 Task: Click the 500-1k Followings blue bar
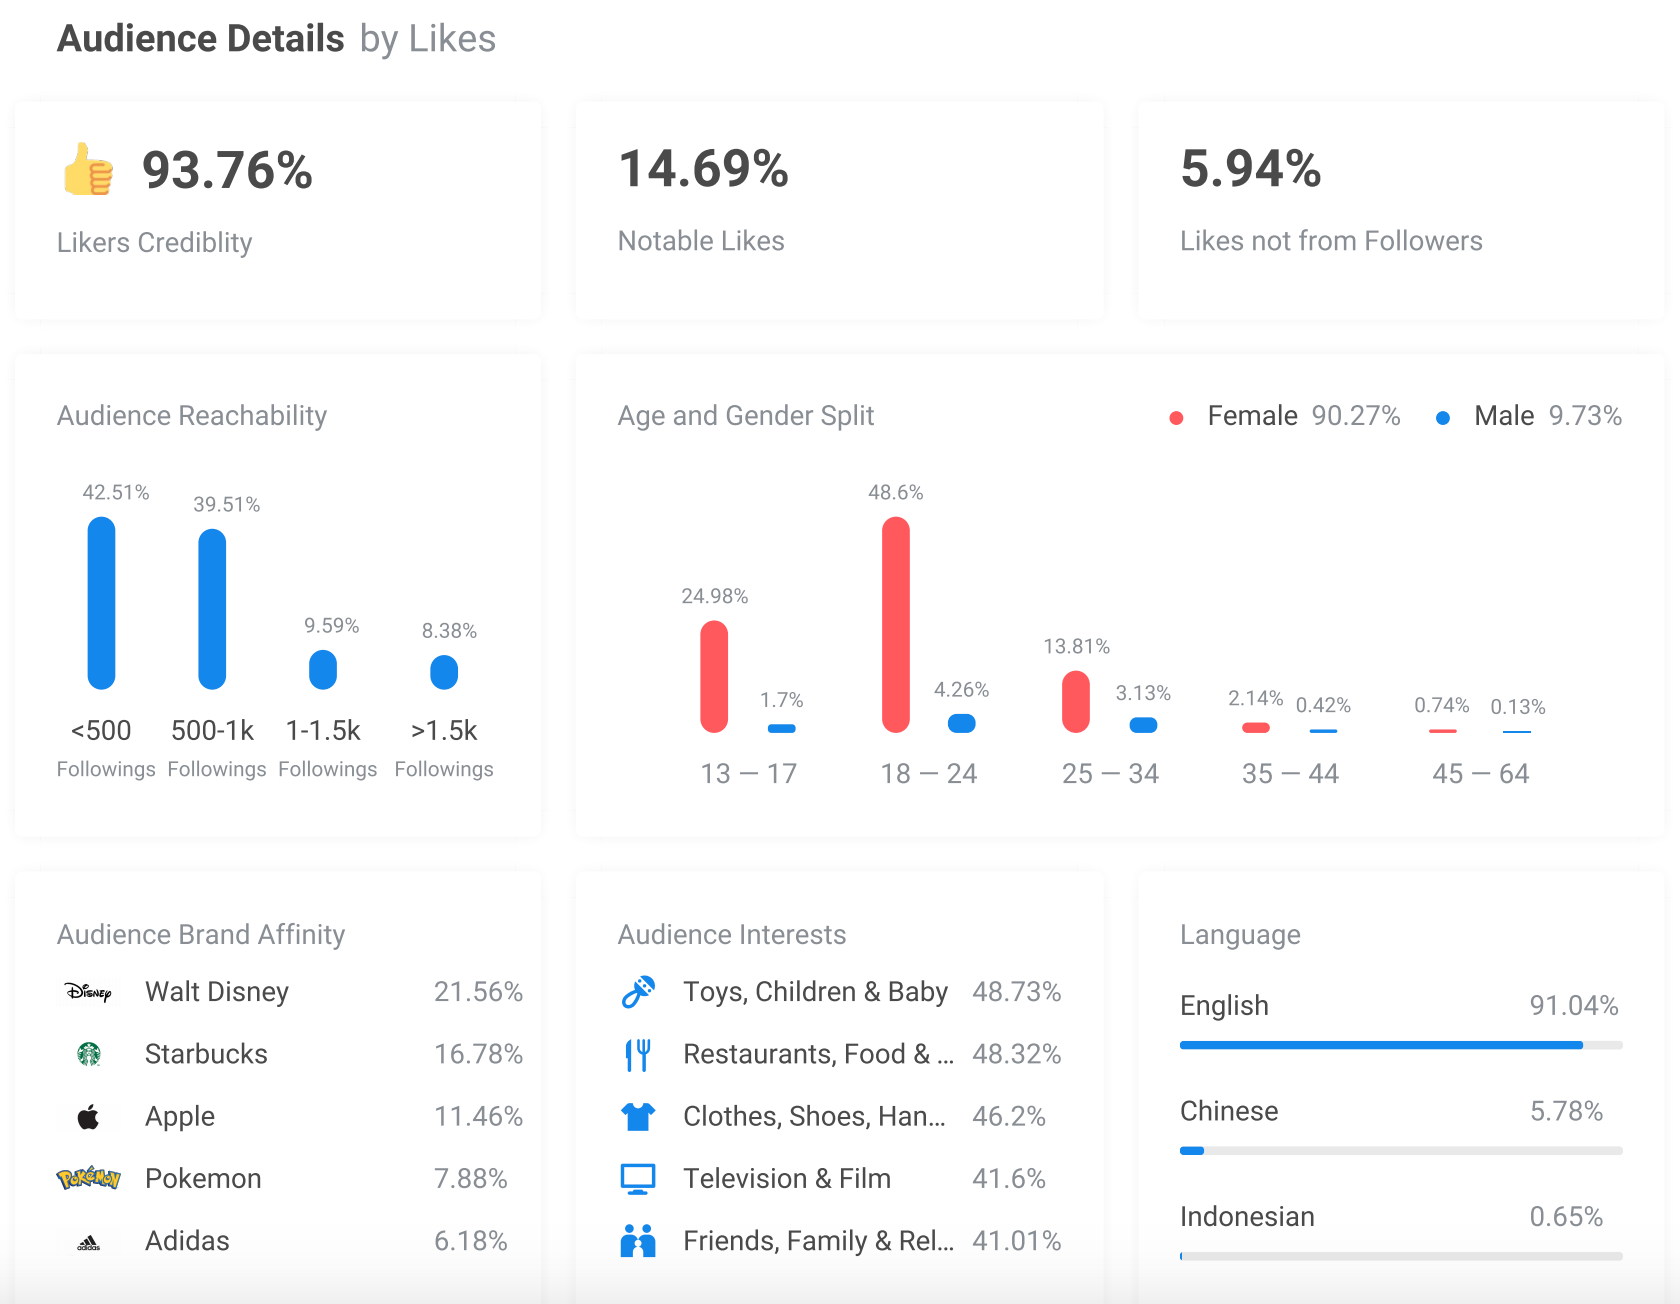212,609
